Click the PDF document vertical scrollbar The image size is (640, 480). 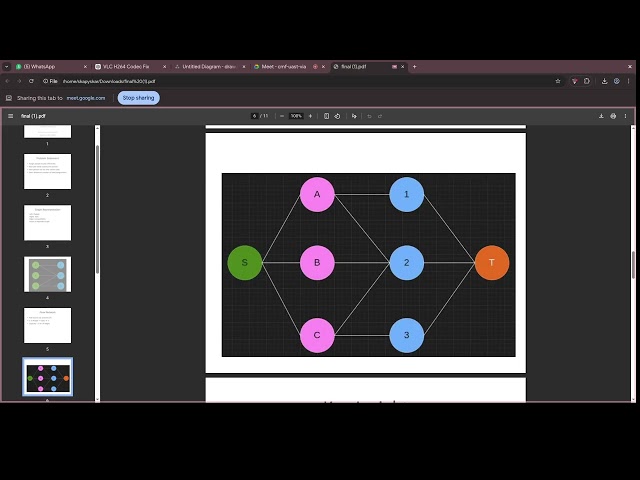(x=633, y=265)
